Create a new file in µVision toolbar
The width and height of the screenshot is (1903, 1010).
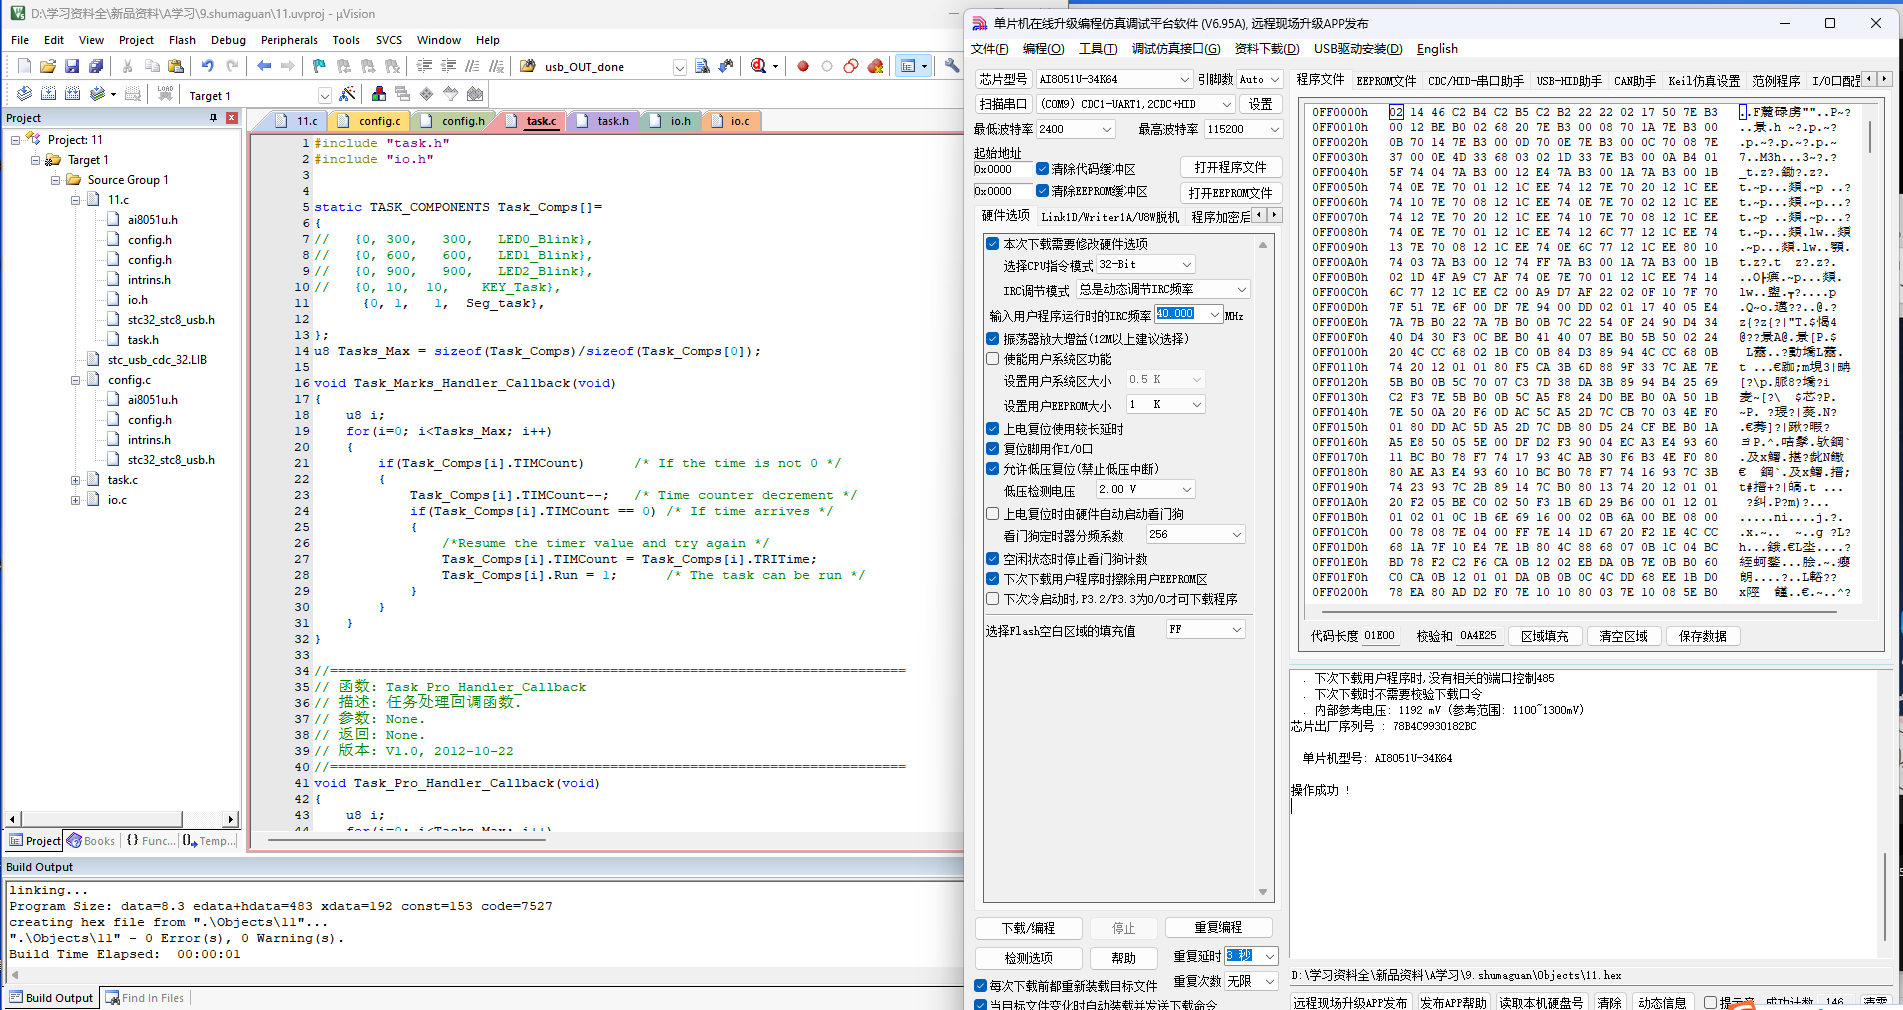point(24,66)
